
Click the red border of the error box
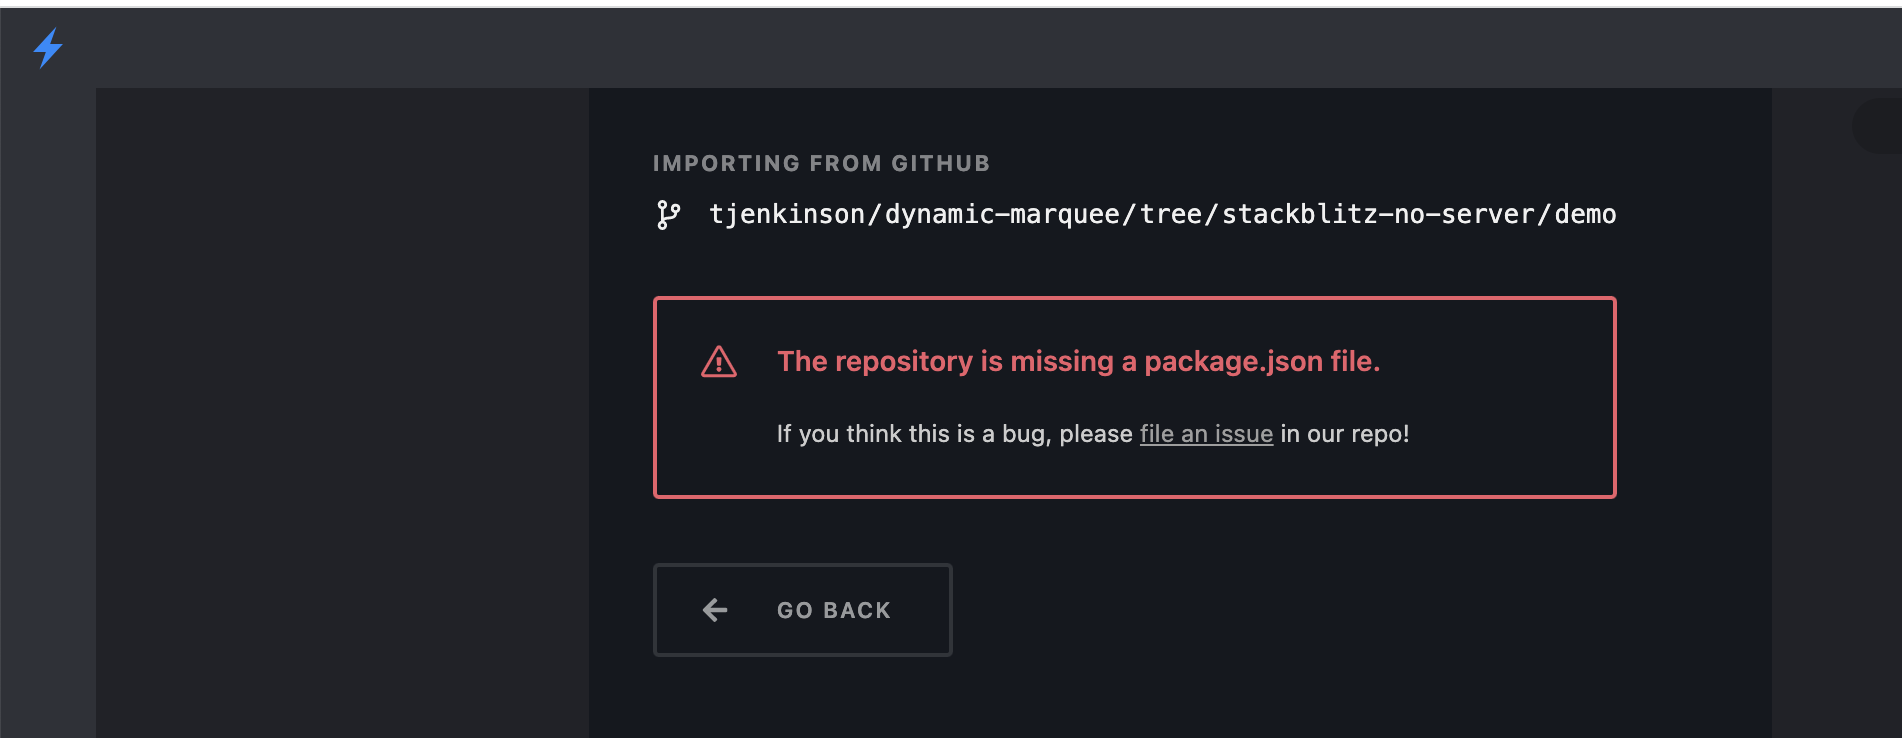click(1135, 296)
